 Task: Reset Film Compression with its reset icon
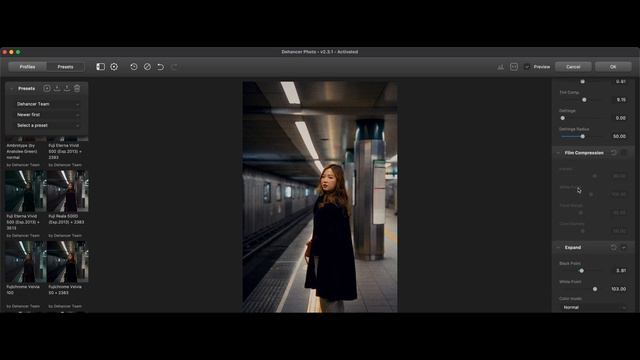coord(613,153)
